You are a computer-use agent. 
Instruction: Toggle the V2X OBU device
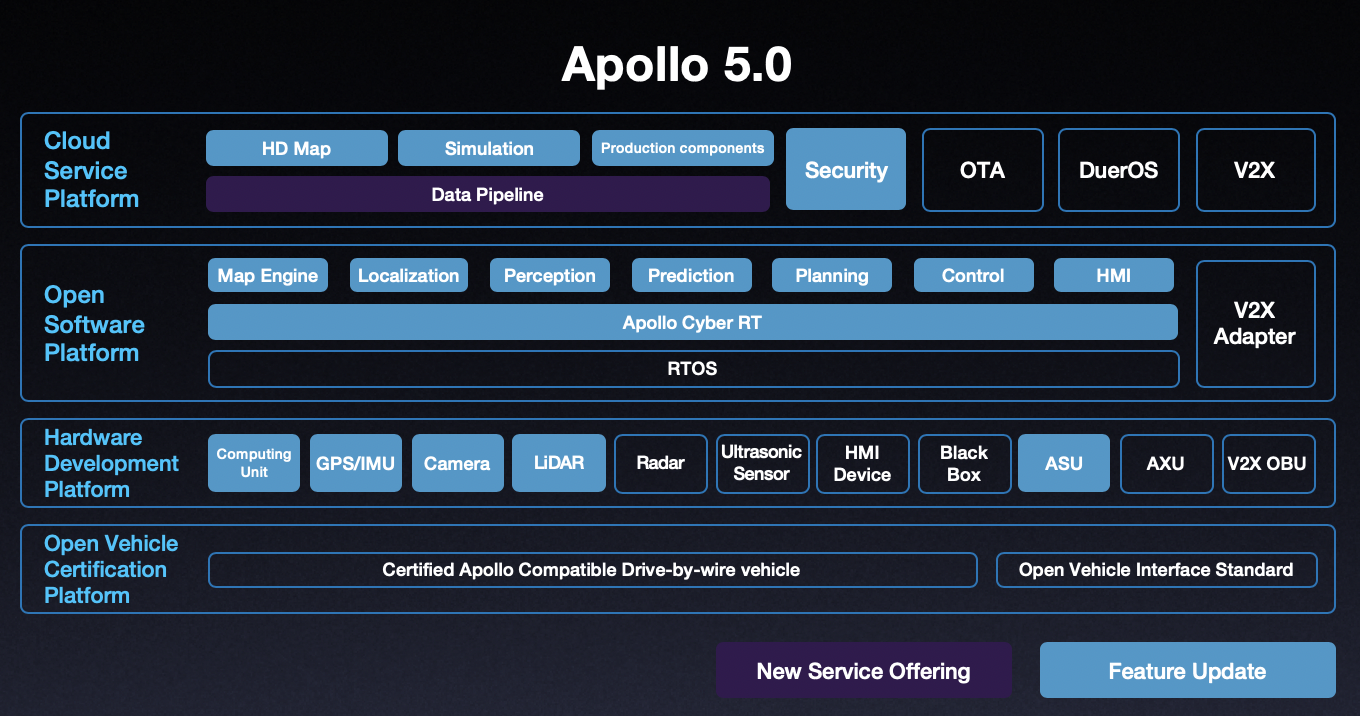(1268, 463)
